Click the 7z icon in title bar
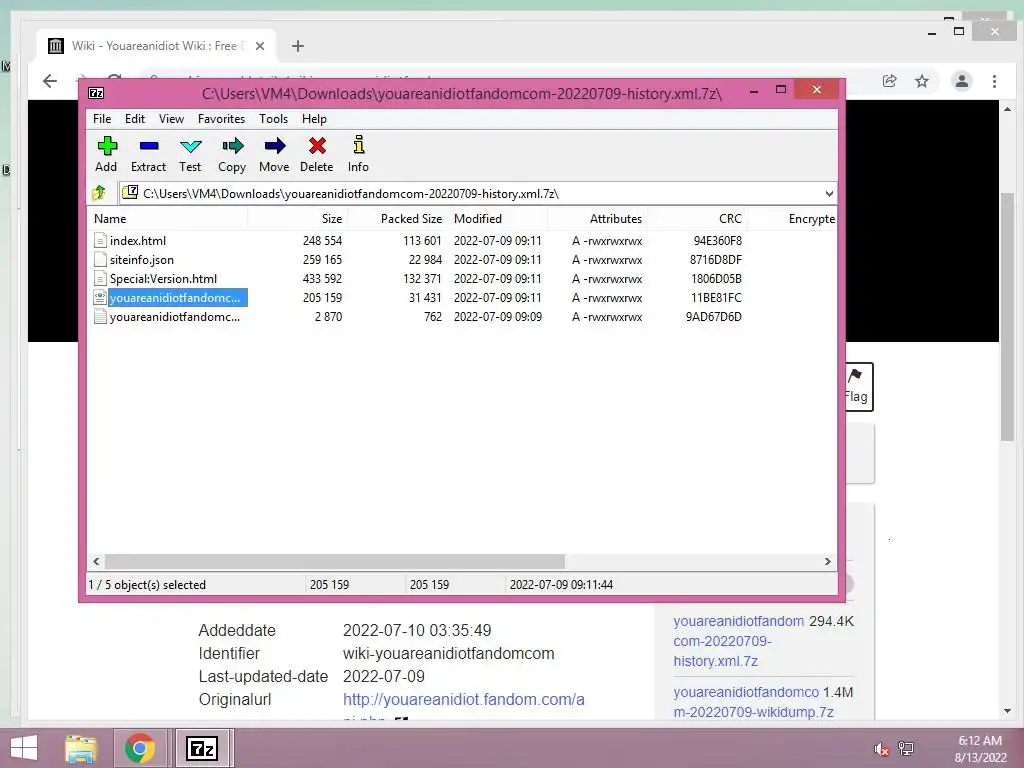The width and height of the screenshot is (1024, 768). click(x=96, y=93)
